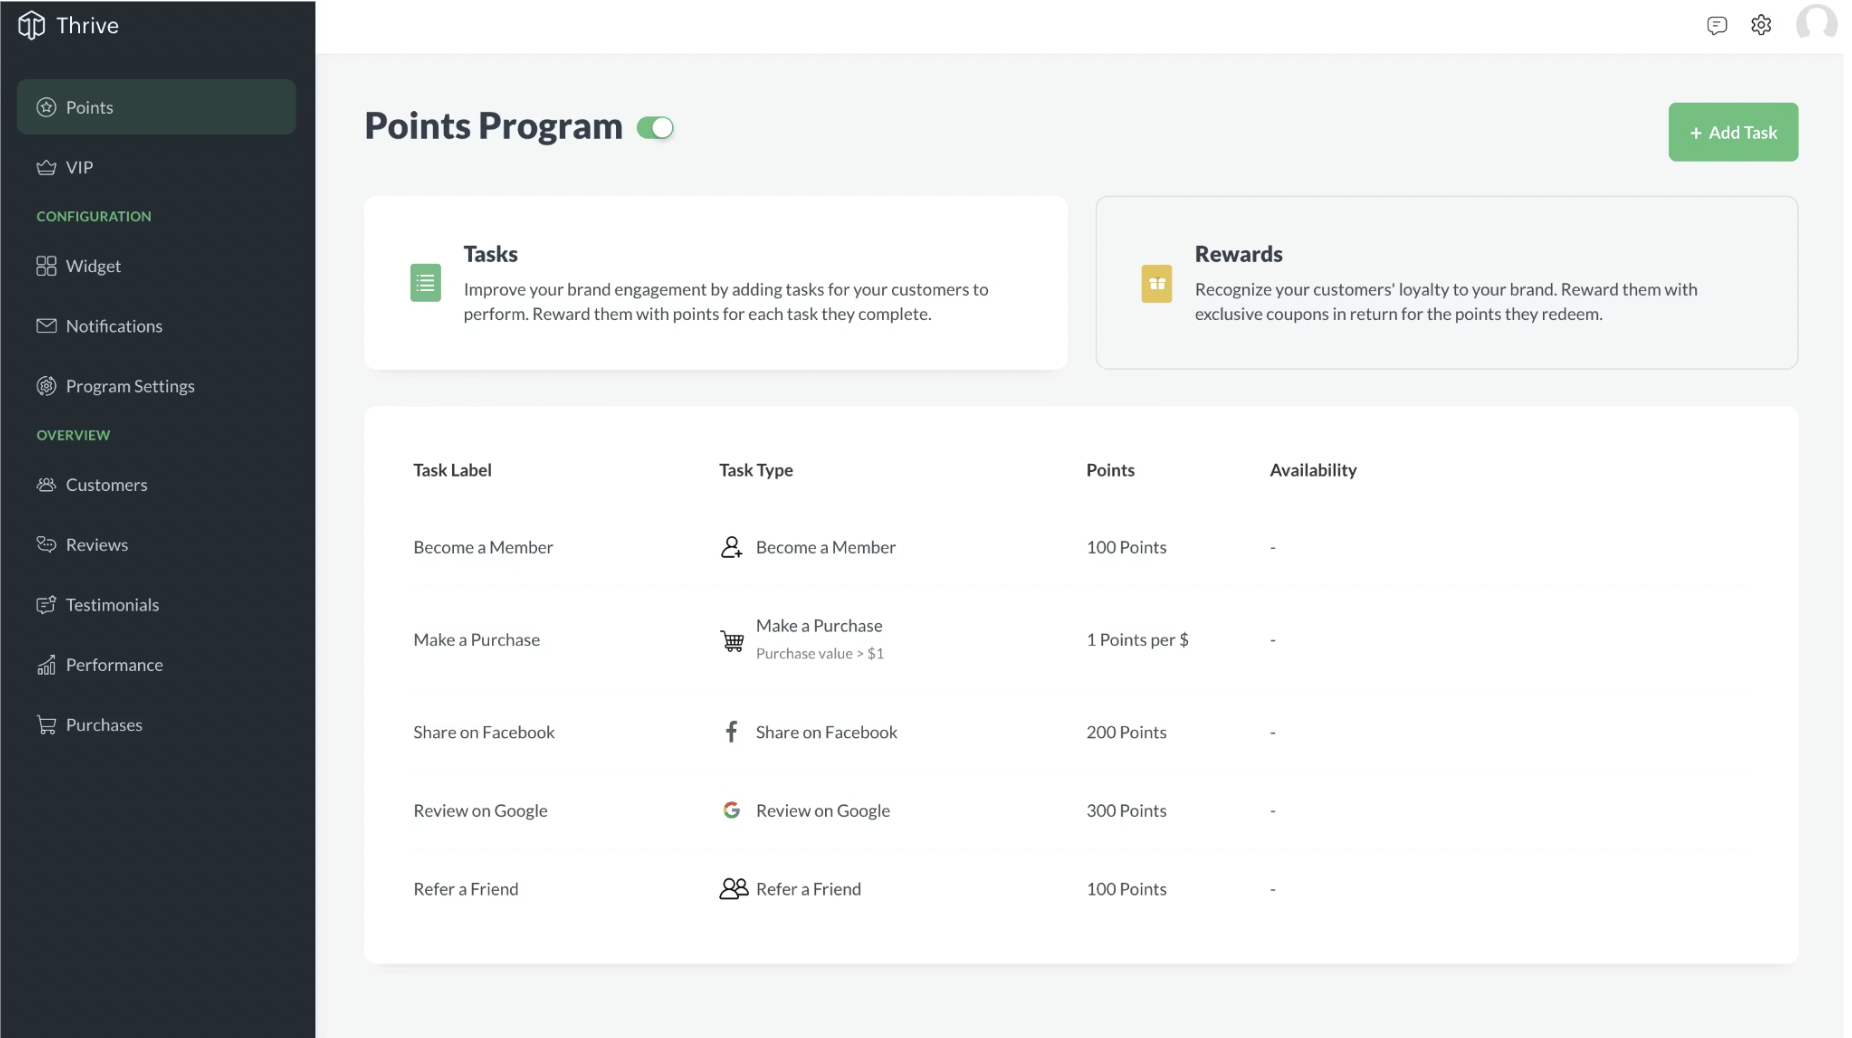The height and width of the screenshot is (1038, 1852).
Task: Click the VIP crown icon
Action: [46, 167]
